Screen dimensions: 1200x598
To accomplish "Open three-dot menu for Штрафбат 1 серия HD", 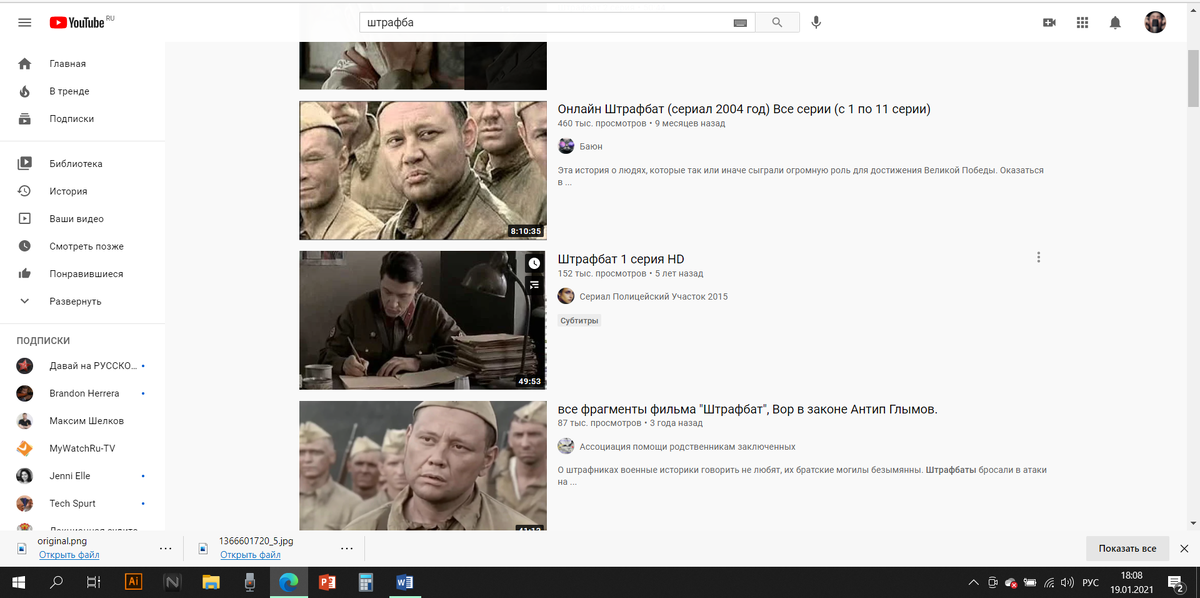I will pos(1038,258).
